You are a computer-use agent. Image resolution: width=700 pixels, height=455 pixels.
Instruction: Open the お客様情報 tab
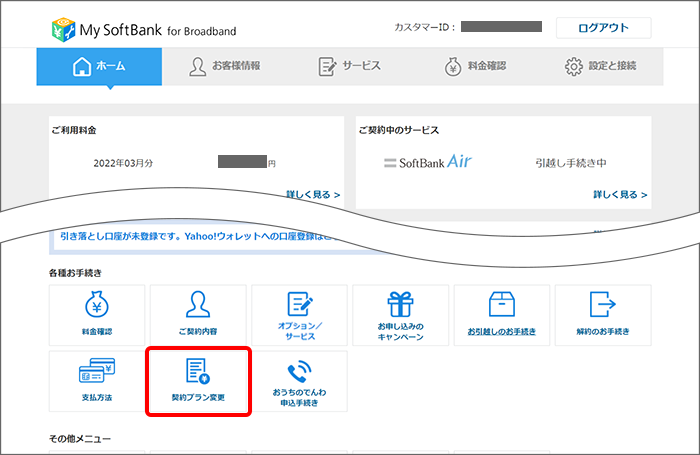pyautogui.click(x=225, y=67)
